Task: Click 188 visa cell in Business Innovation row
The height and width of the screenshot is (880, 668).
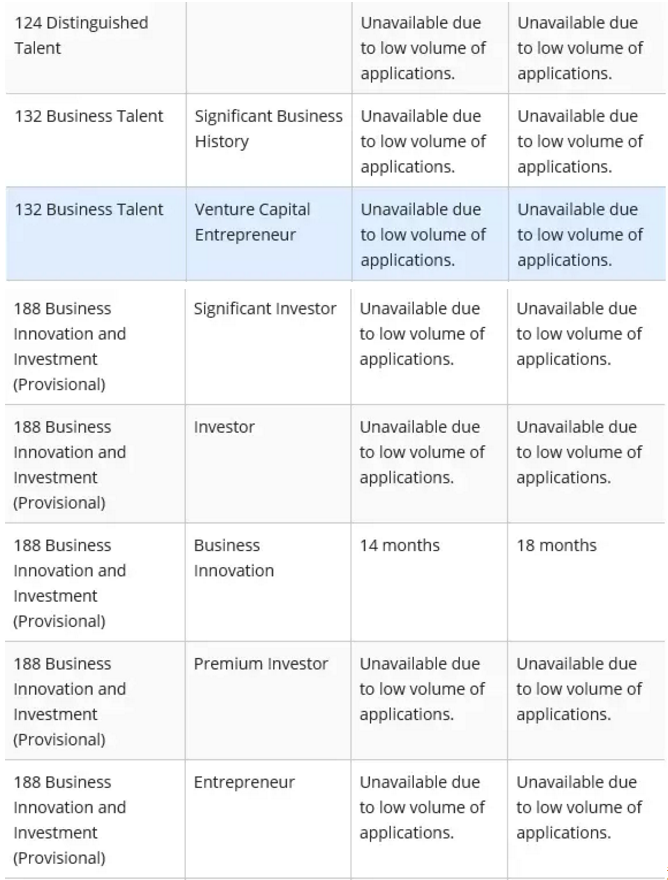Action: click(95, 583)
